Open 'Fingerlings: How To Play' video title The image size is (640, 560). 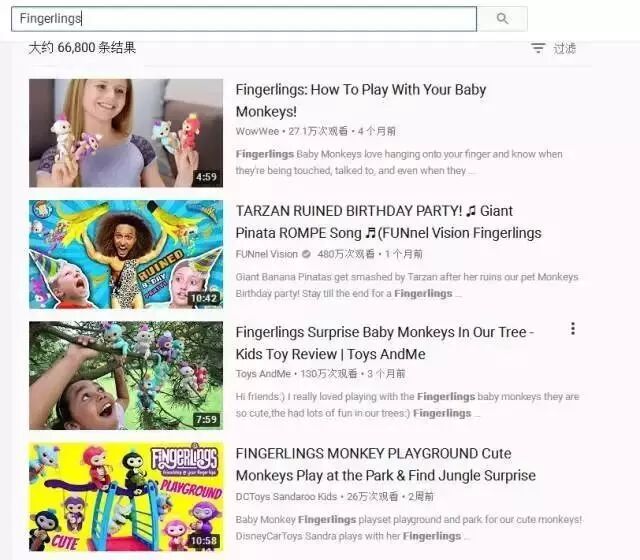[x=361, y=100]
